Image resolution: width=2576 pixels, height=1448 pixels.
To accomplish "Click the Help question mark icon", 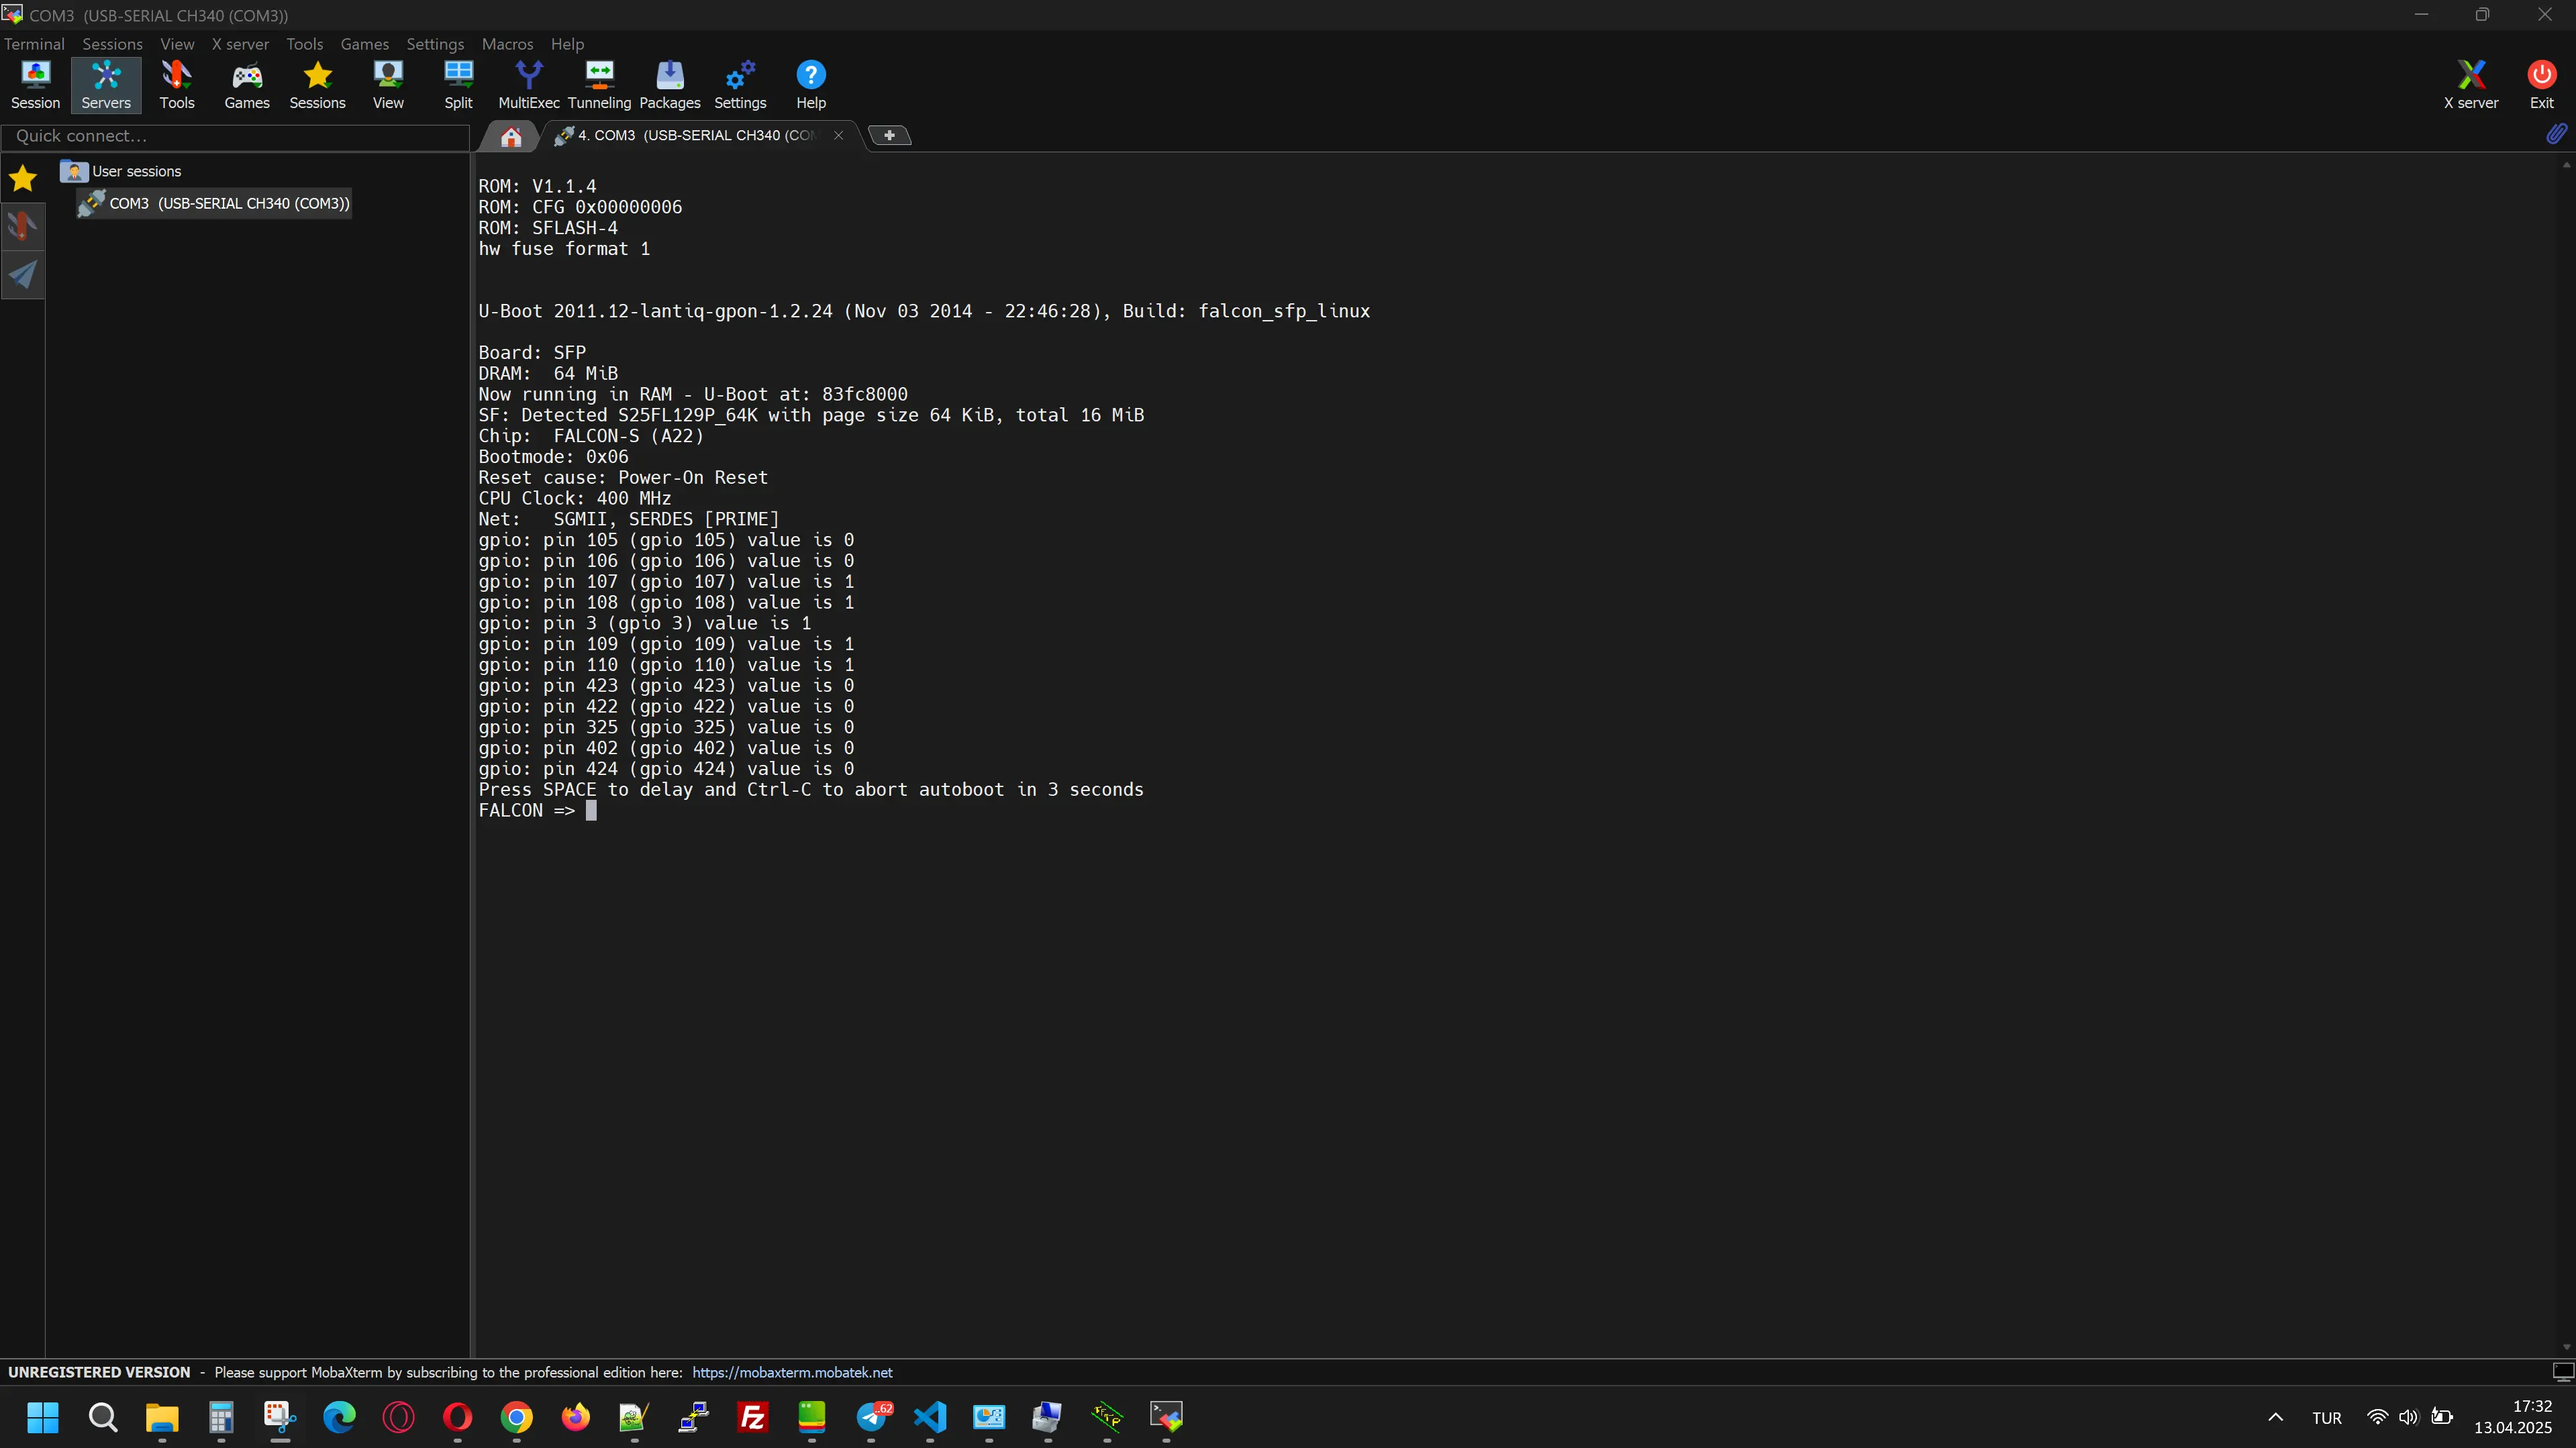I will (811, 85).
